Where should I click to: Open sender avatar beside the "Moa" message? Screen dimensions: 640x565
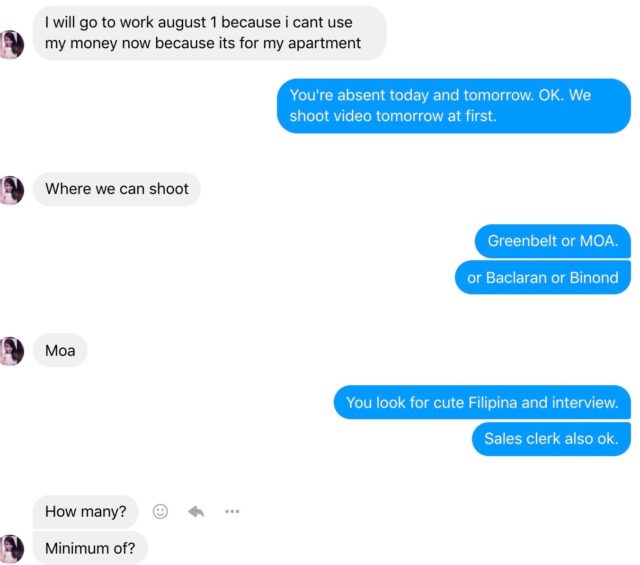point(12,351)
